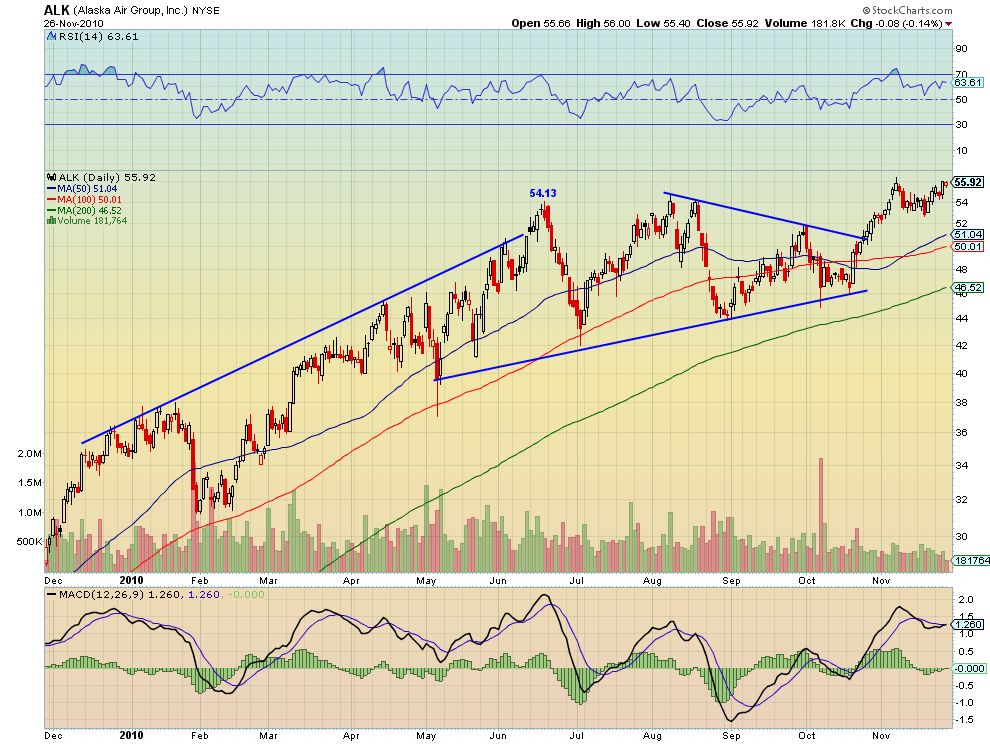Viewport: 990px width, 744px height.
Task: Click the 26-Nov-2010 date label
Action: (x=73, y=23)
